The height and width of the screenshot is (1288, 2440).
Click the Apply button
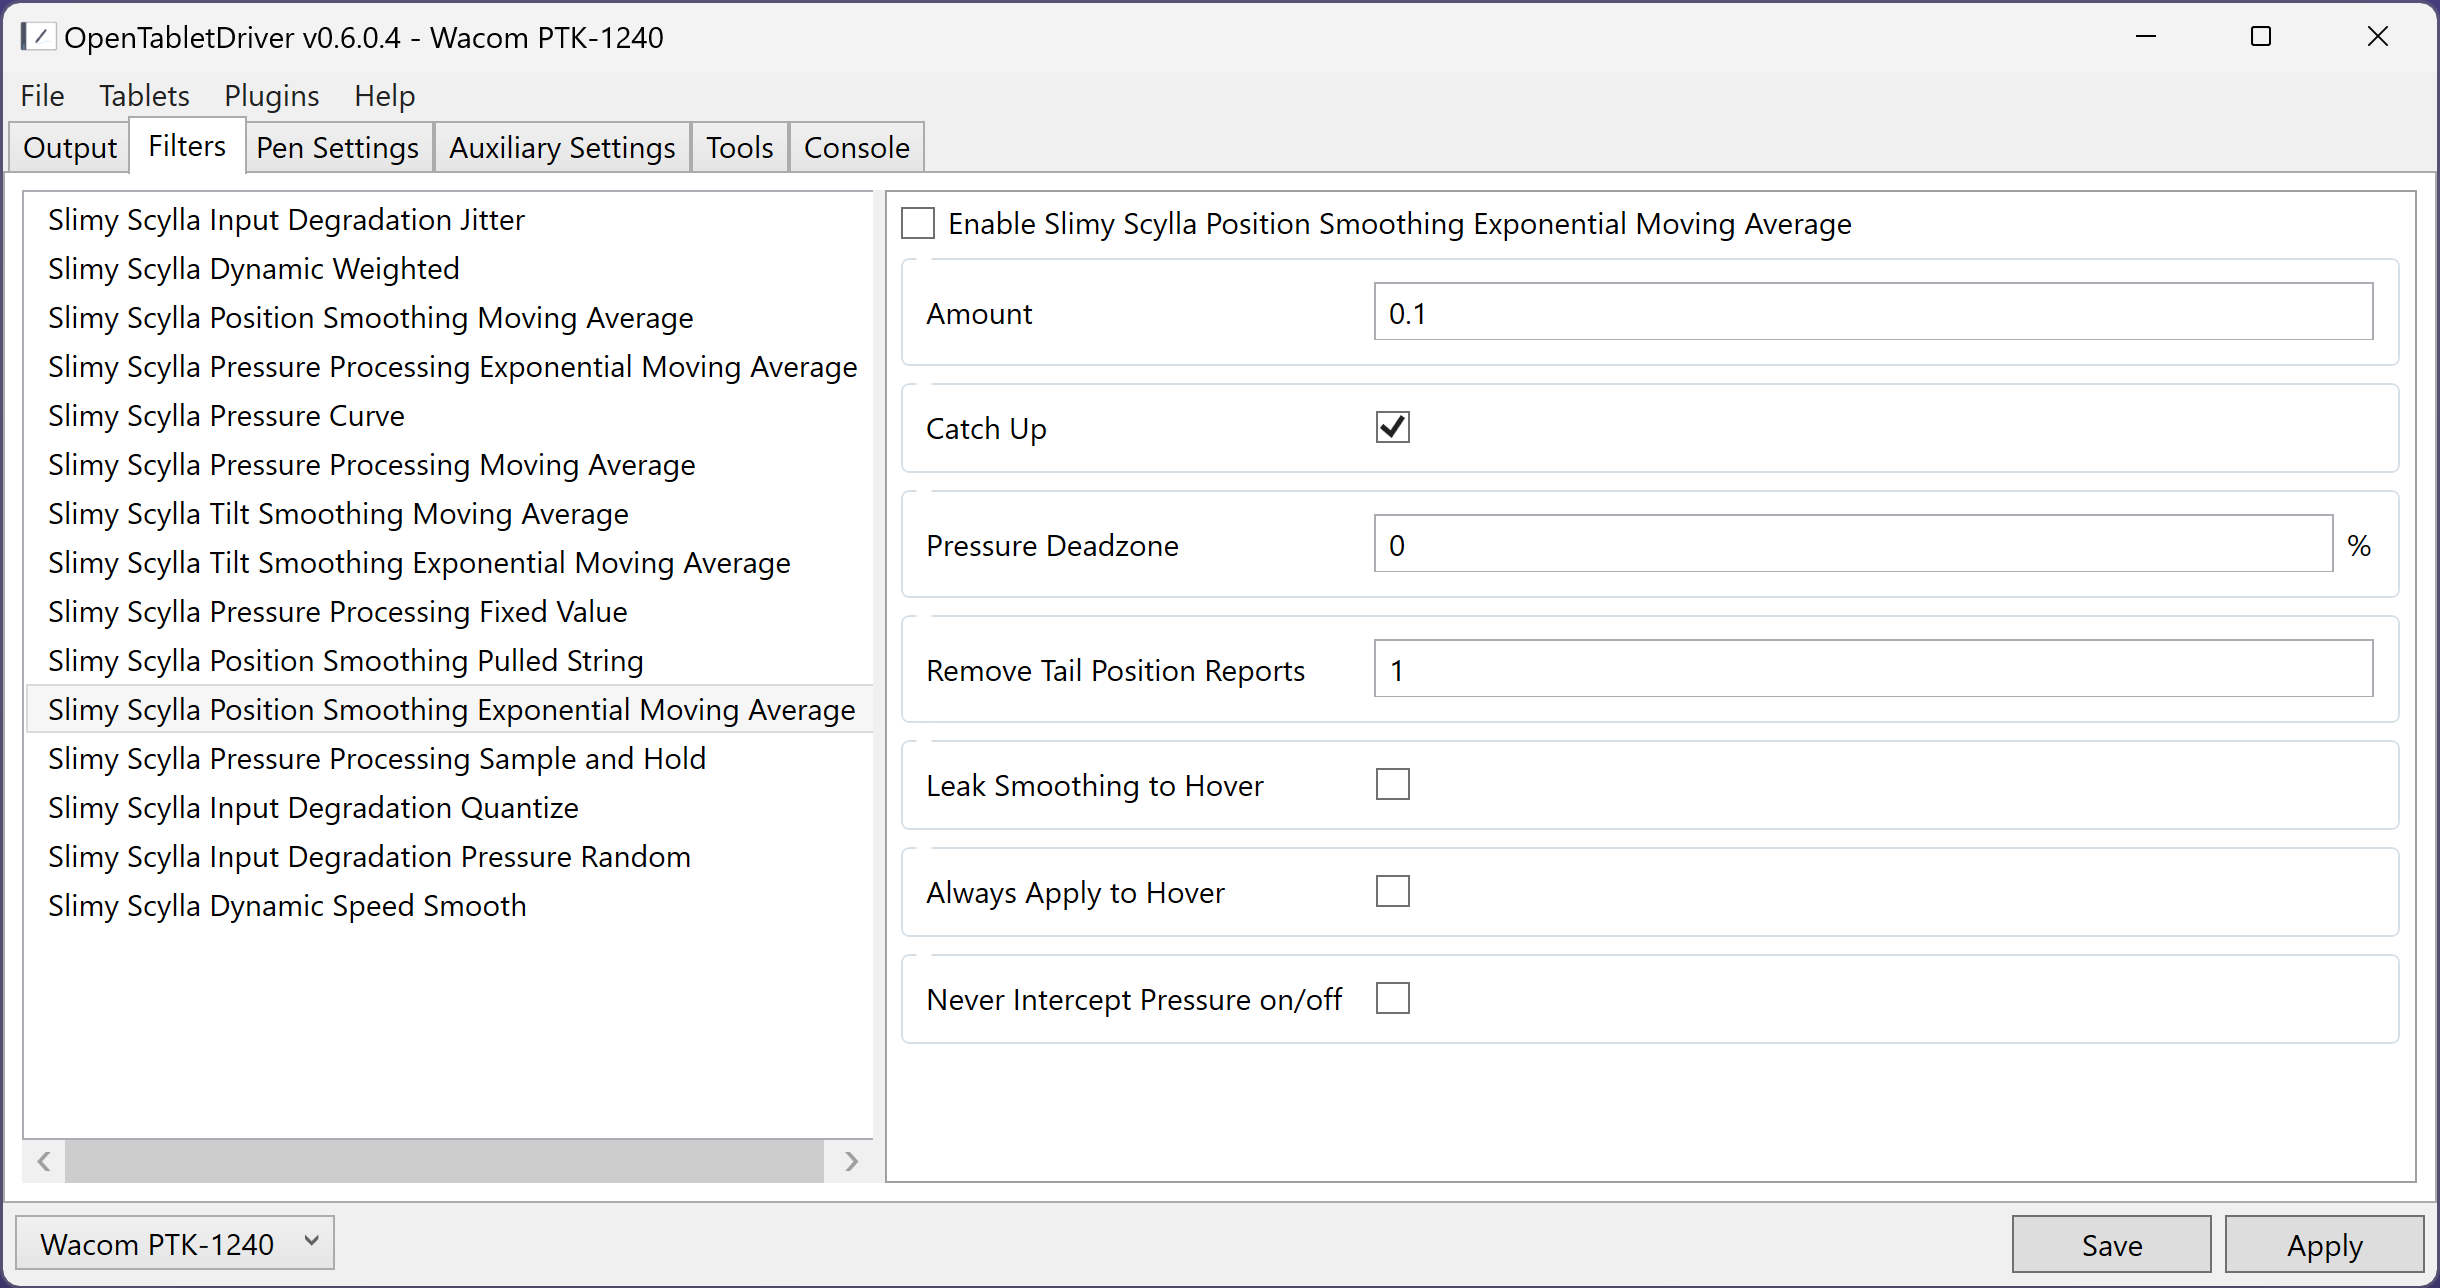pyautogui.click(x=2324, y=1245)
